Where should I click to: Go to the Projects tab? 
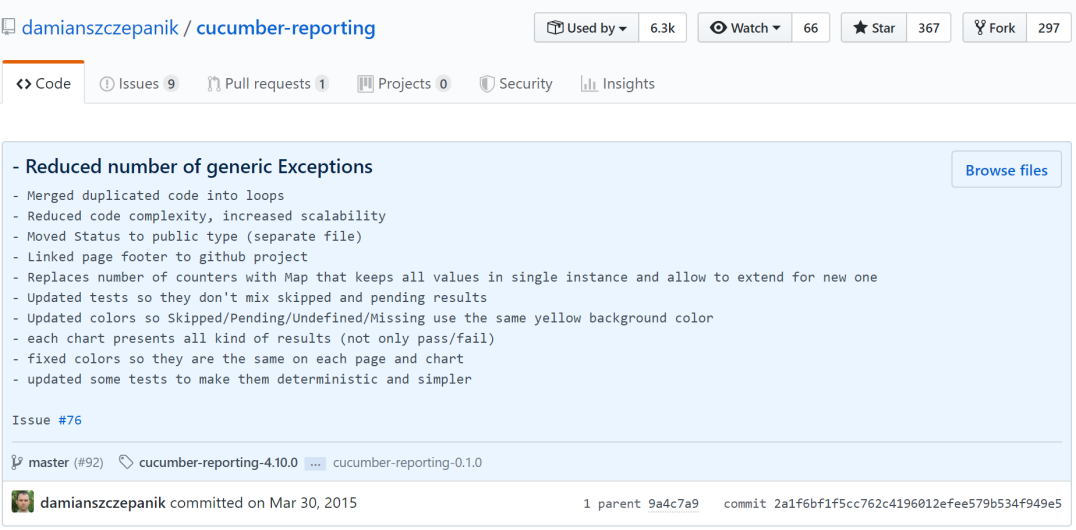coord(403,84)
